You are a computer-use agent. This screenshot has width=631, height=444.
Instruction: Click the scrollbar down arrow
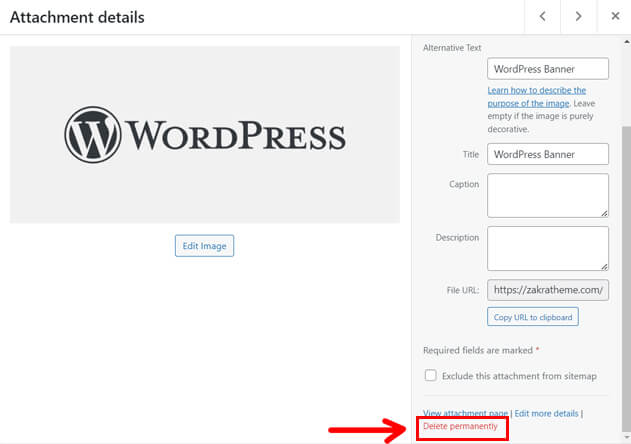point(627,437)
